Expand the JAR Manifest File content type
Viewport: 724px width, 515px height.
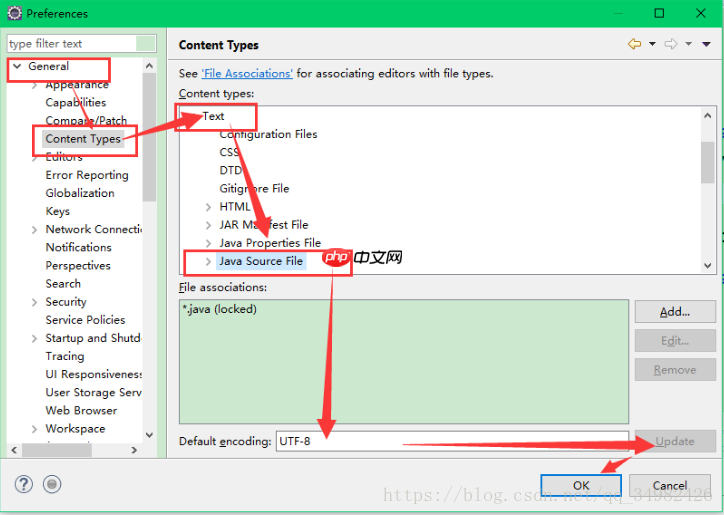tap(208, 225)
